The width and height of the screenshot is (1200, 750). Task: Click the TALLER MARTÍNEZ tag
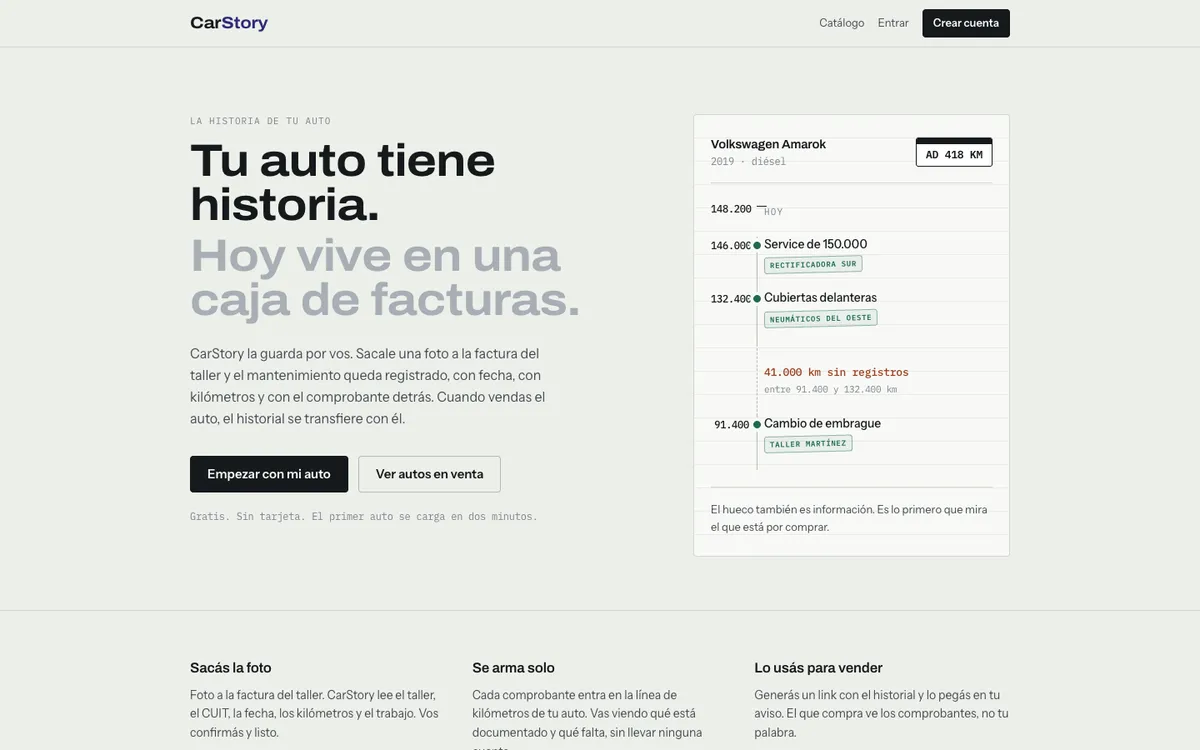[x=808, y=444]
